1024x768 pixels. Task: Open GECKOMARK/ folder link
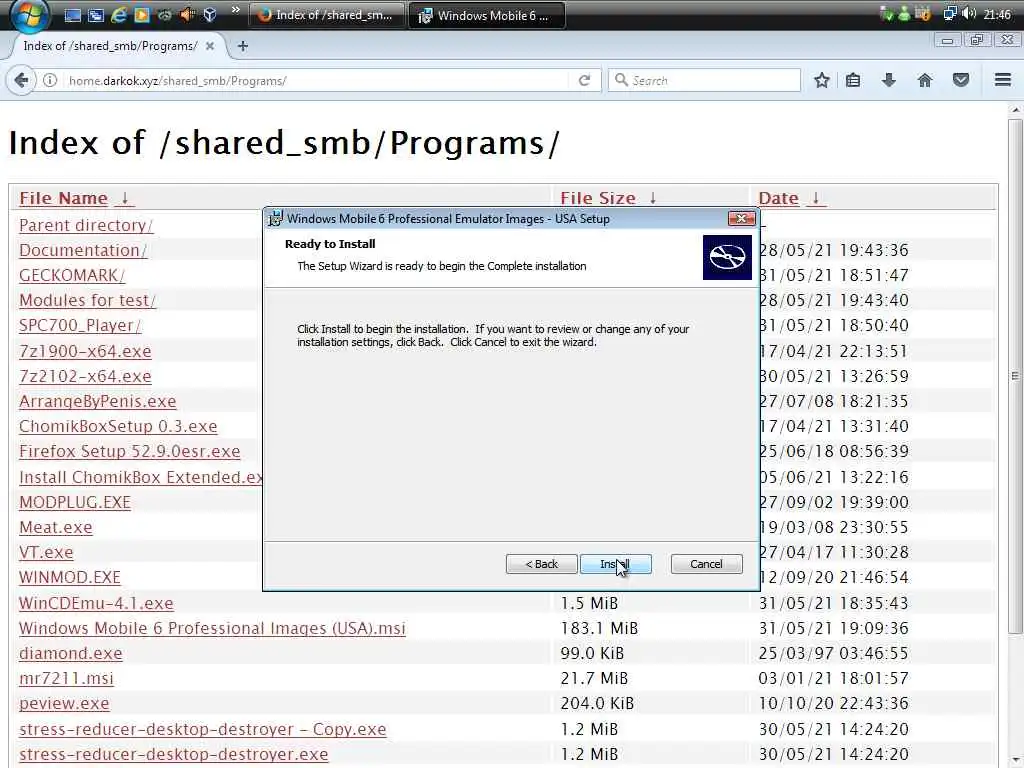[x=72, y=275]
